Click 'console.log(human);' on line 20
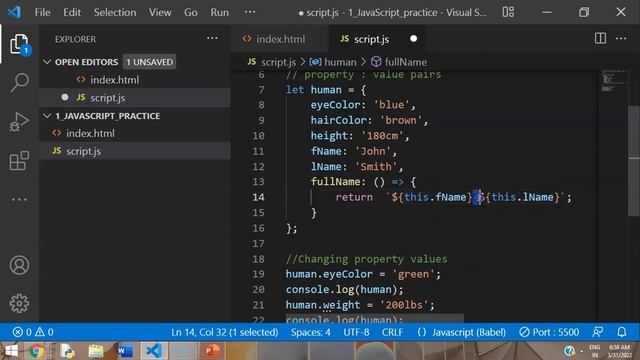This screenshot has height=360, width=640. pos(344,289)
